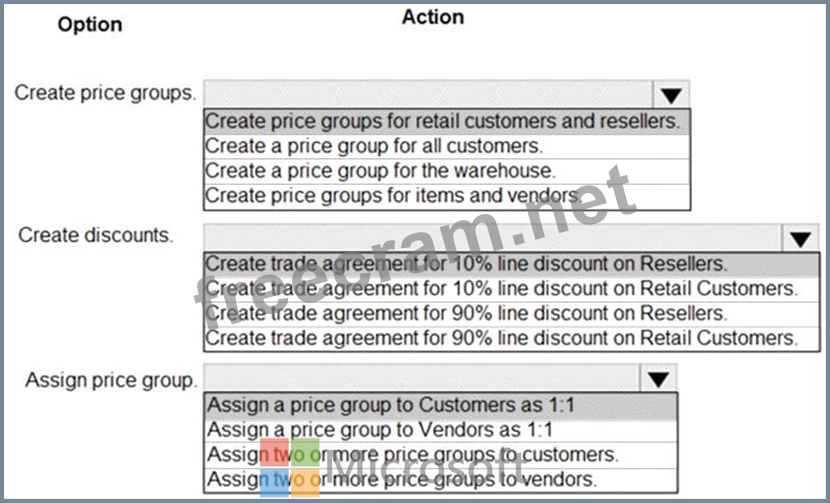
Task: Click the Microsoft logo watermark
Action: pos(392,467)
